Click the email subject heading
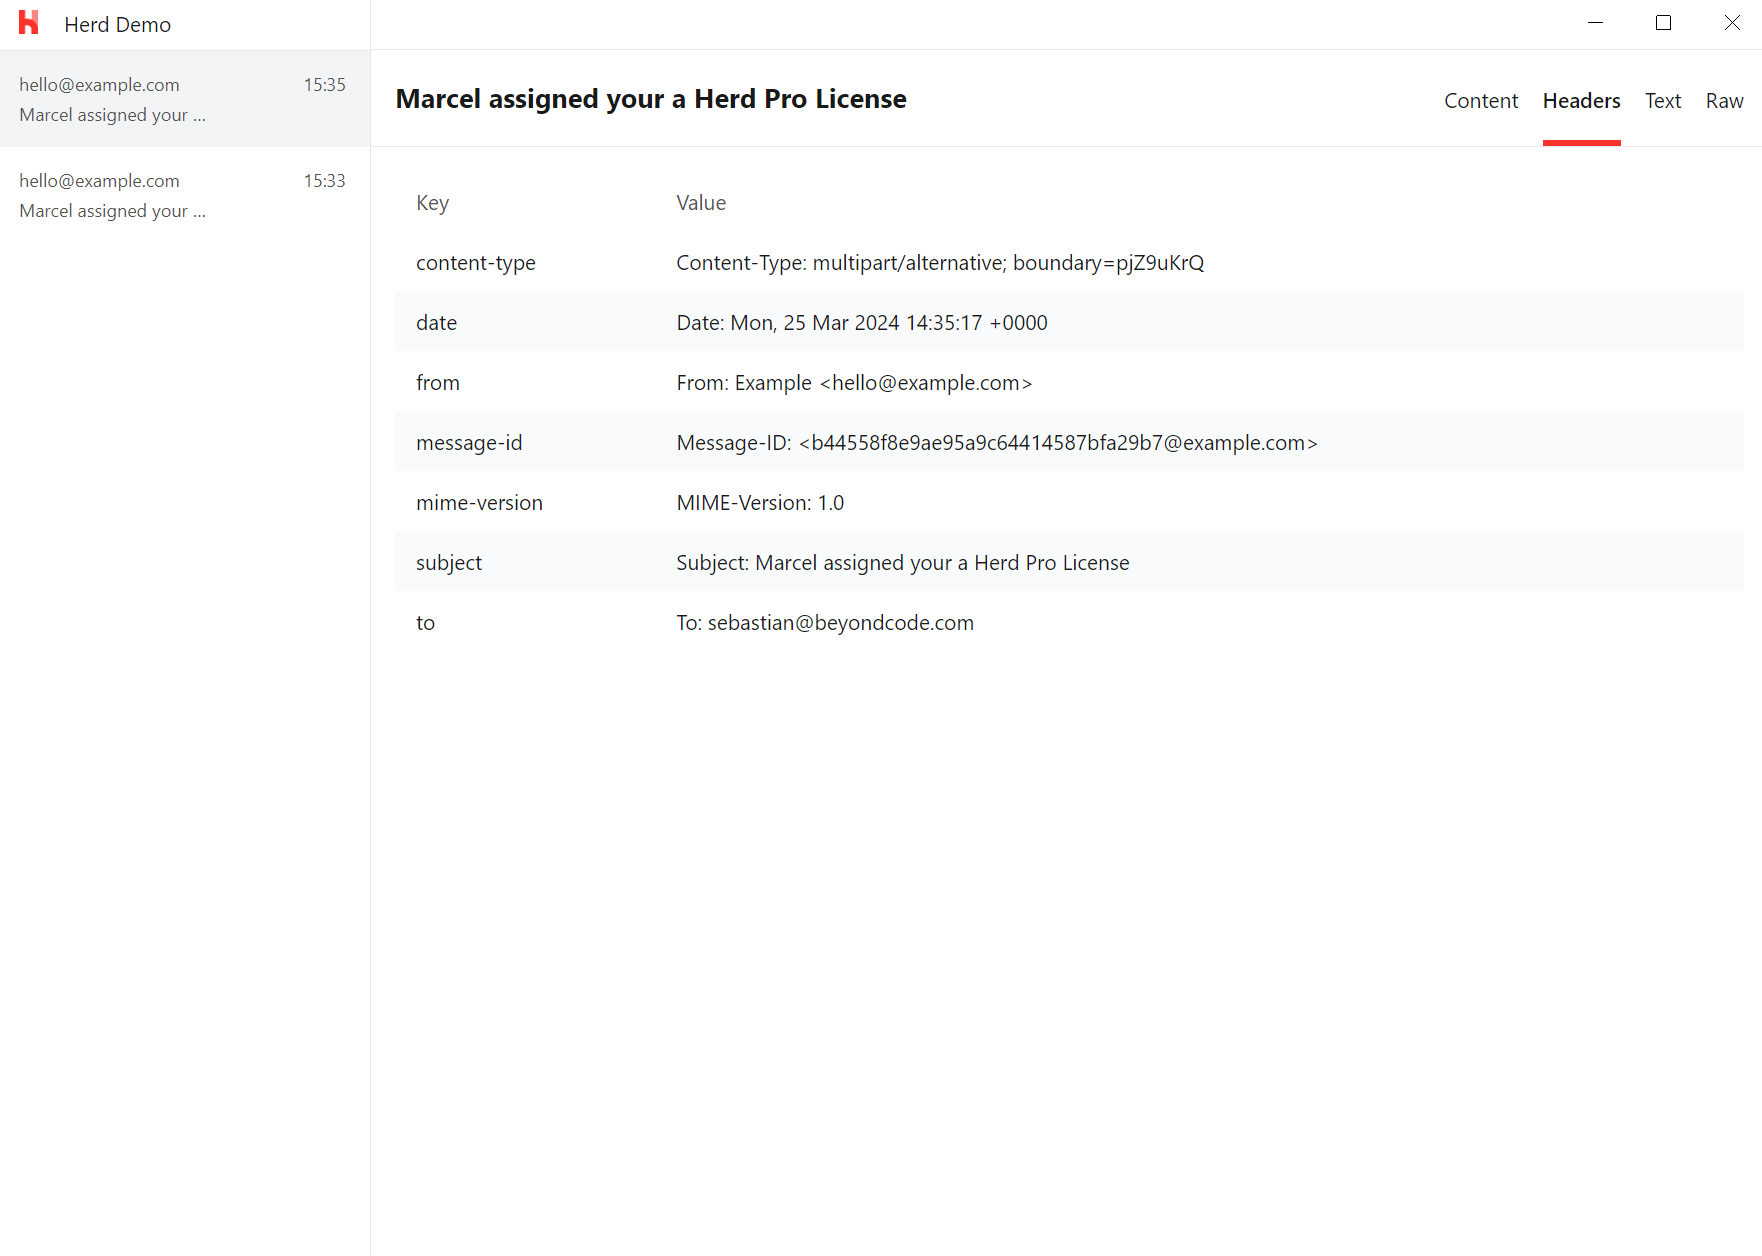Screen dimensions: 1762x1256 (x=651, y=99)
